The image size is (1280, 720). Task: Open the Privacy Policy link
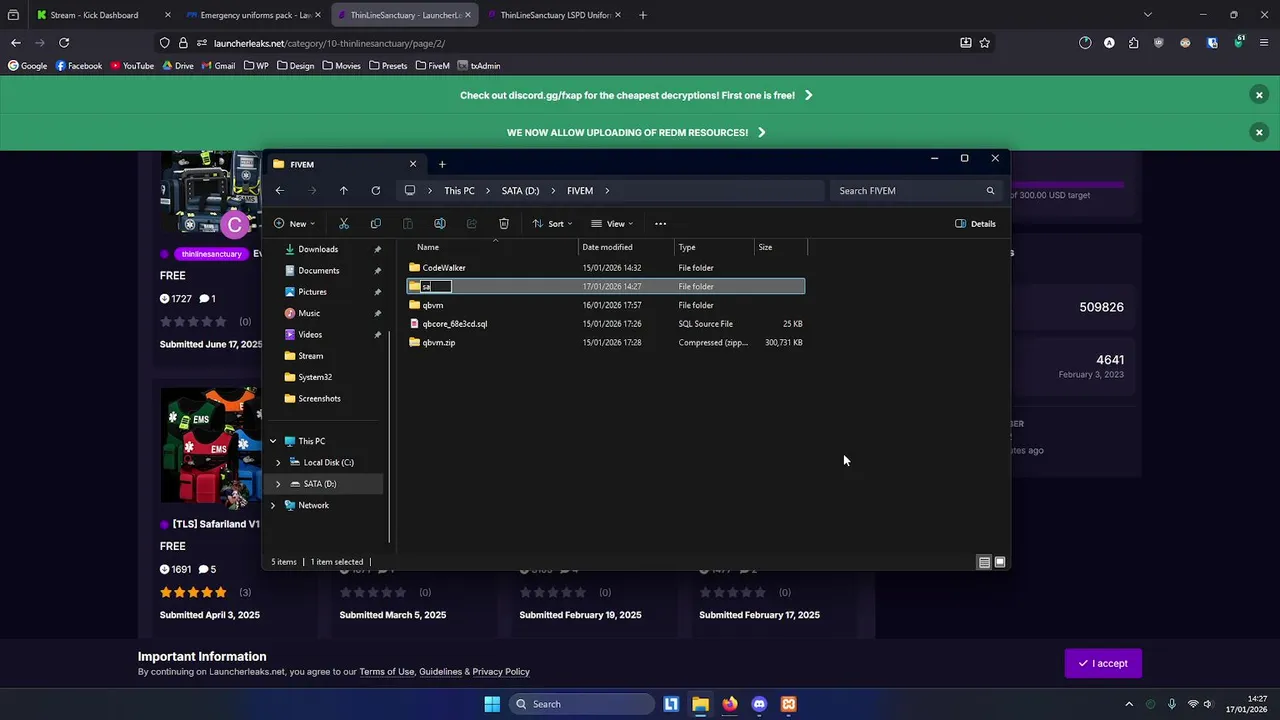[501, 672]
